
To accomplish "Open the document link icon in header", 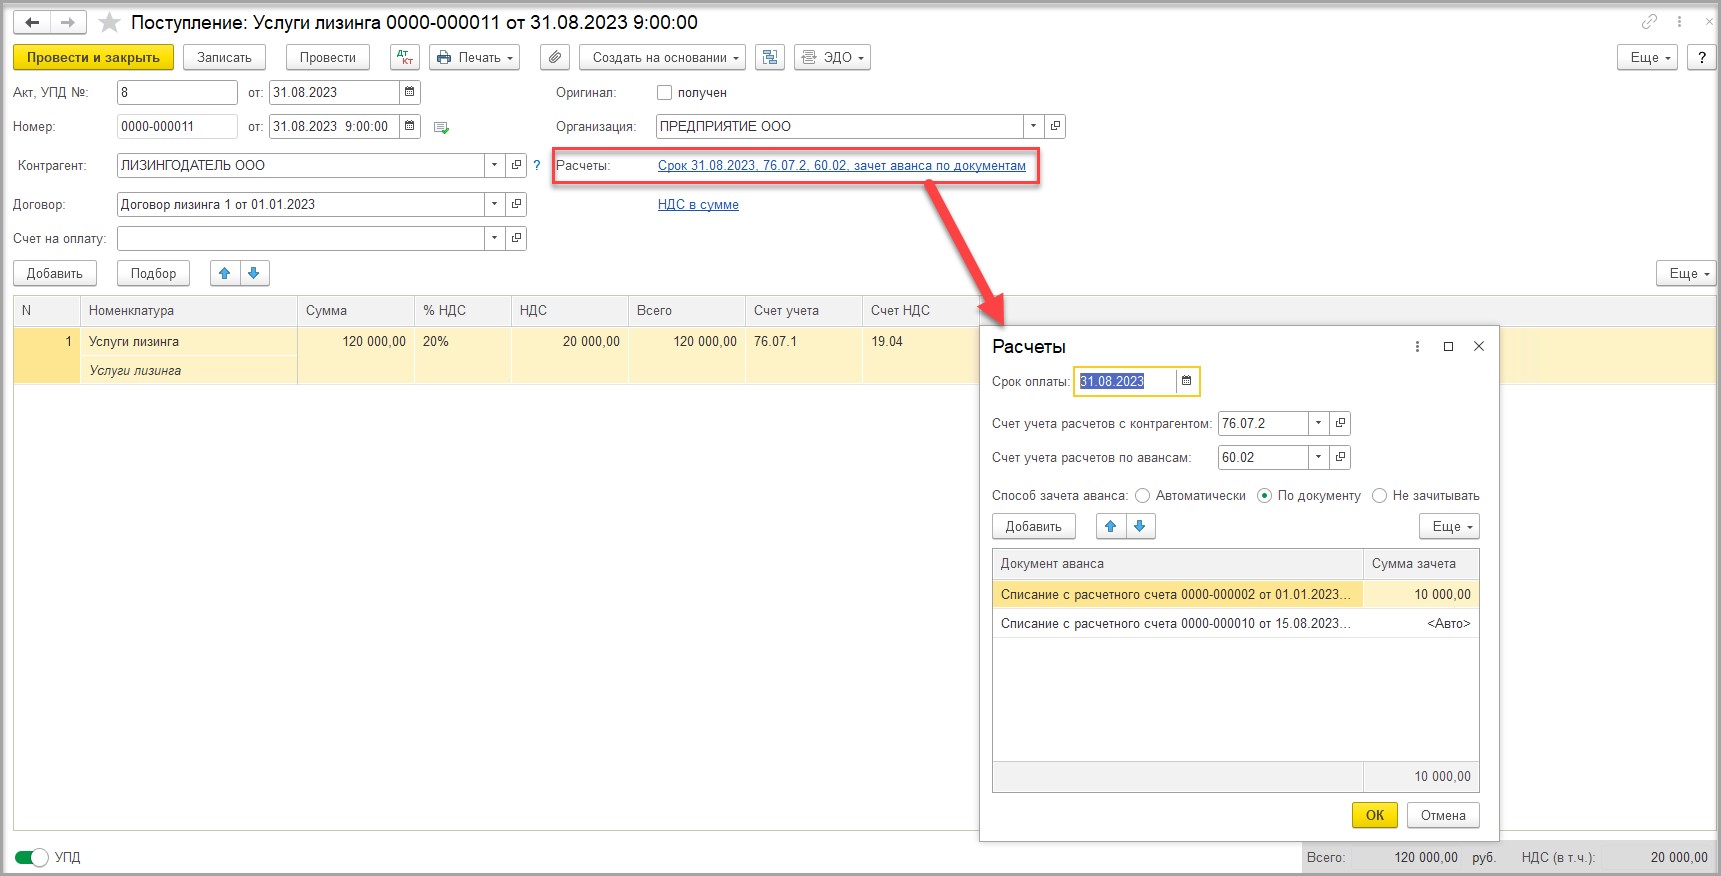I will [x=1649, y=21].
